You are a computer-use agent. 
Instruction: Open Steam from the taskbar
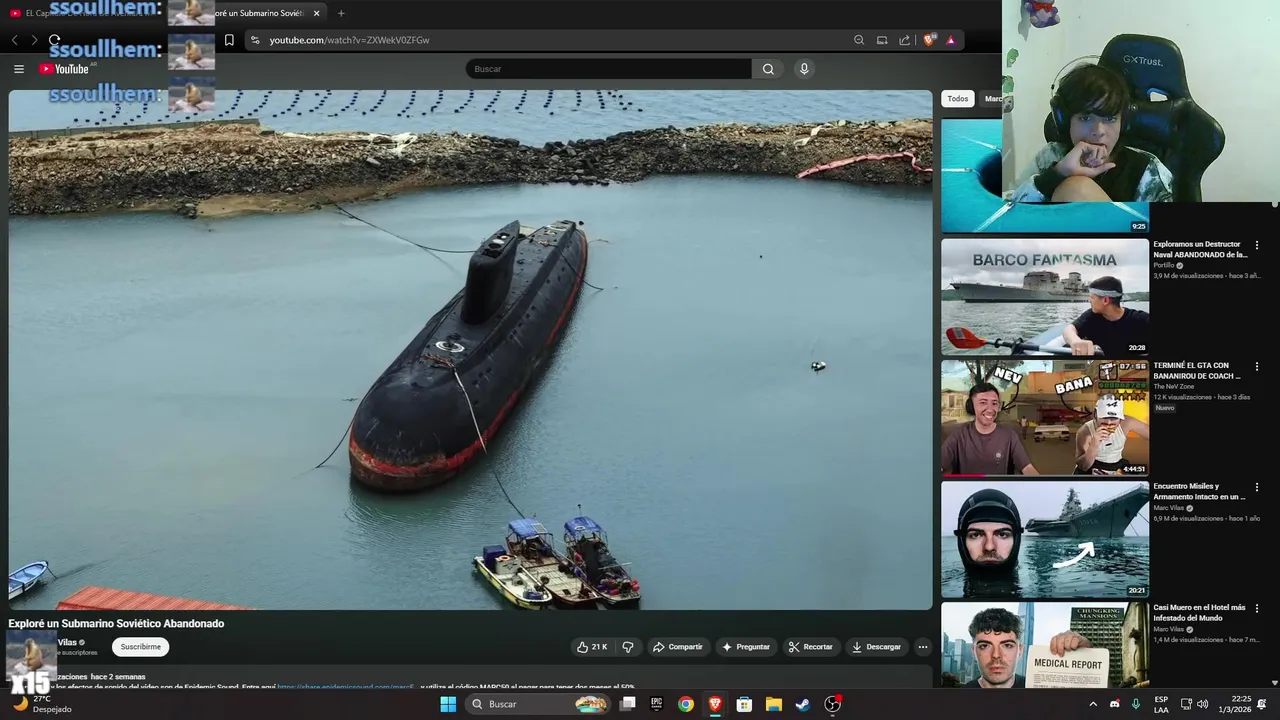(x=803, y=704)
